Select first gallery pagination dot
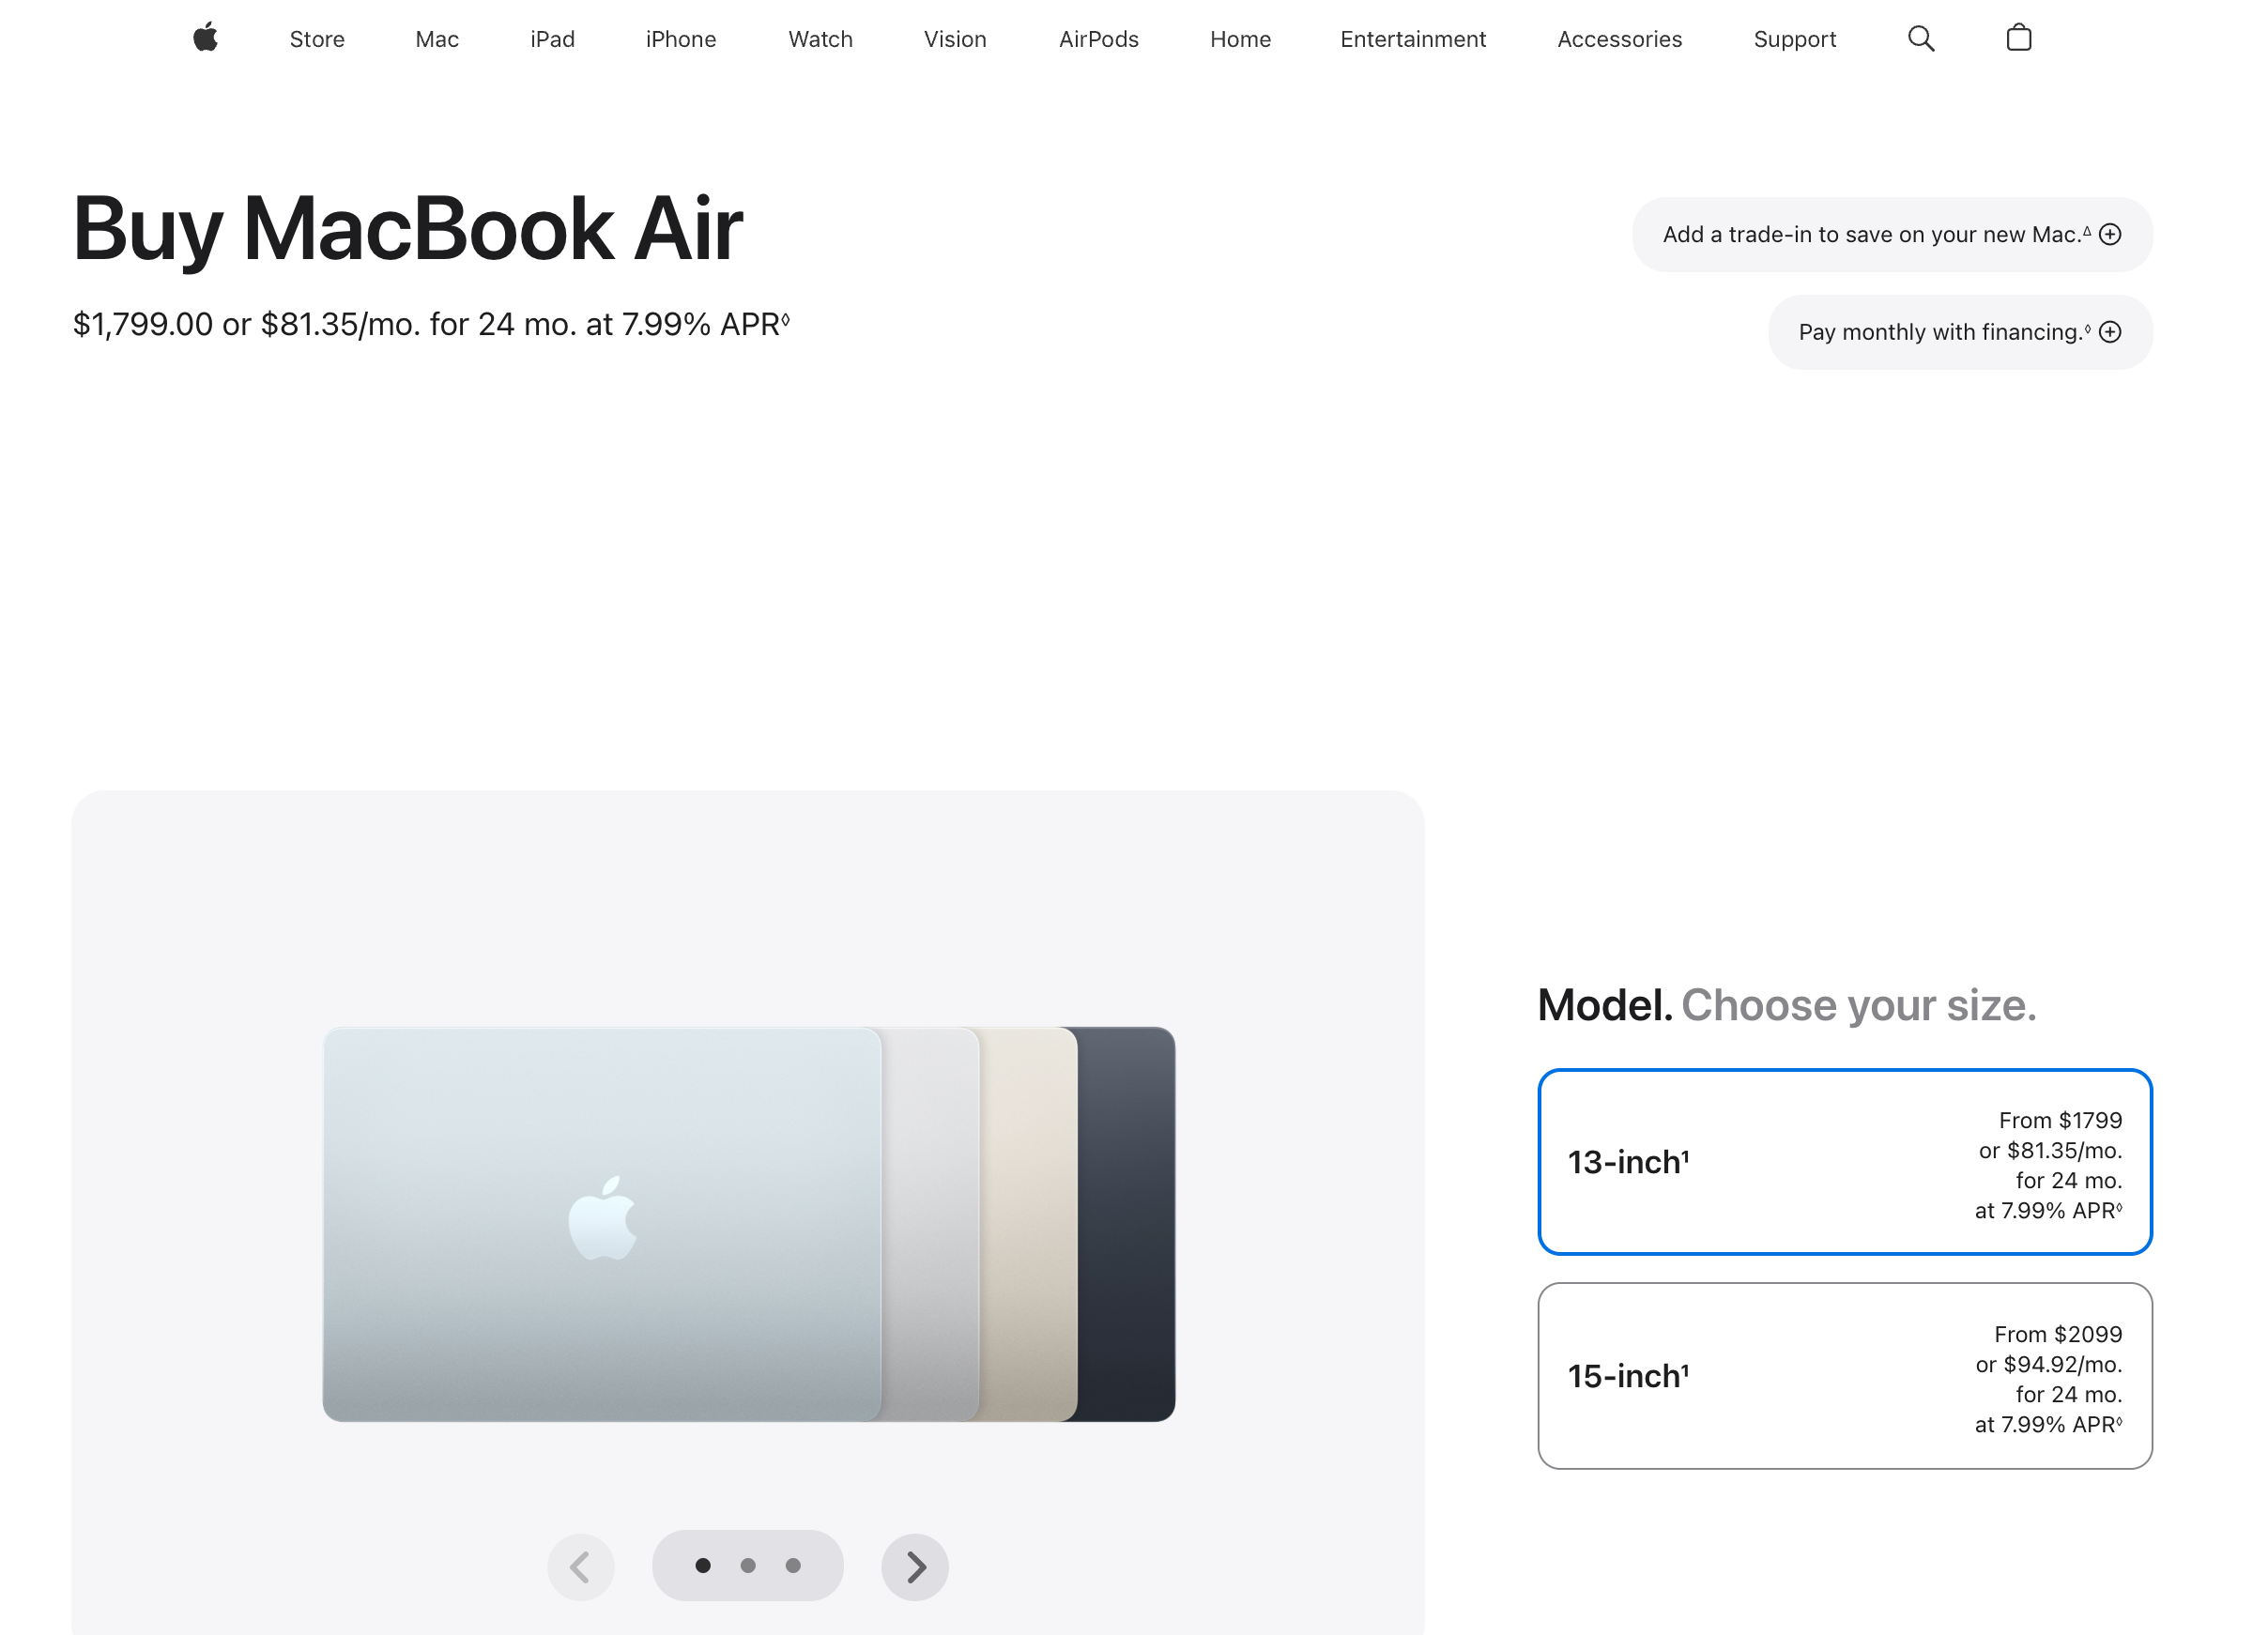This screenshot has width=2268, height=1635. pyautogui.click(x=703, y=1566)
